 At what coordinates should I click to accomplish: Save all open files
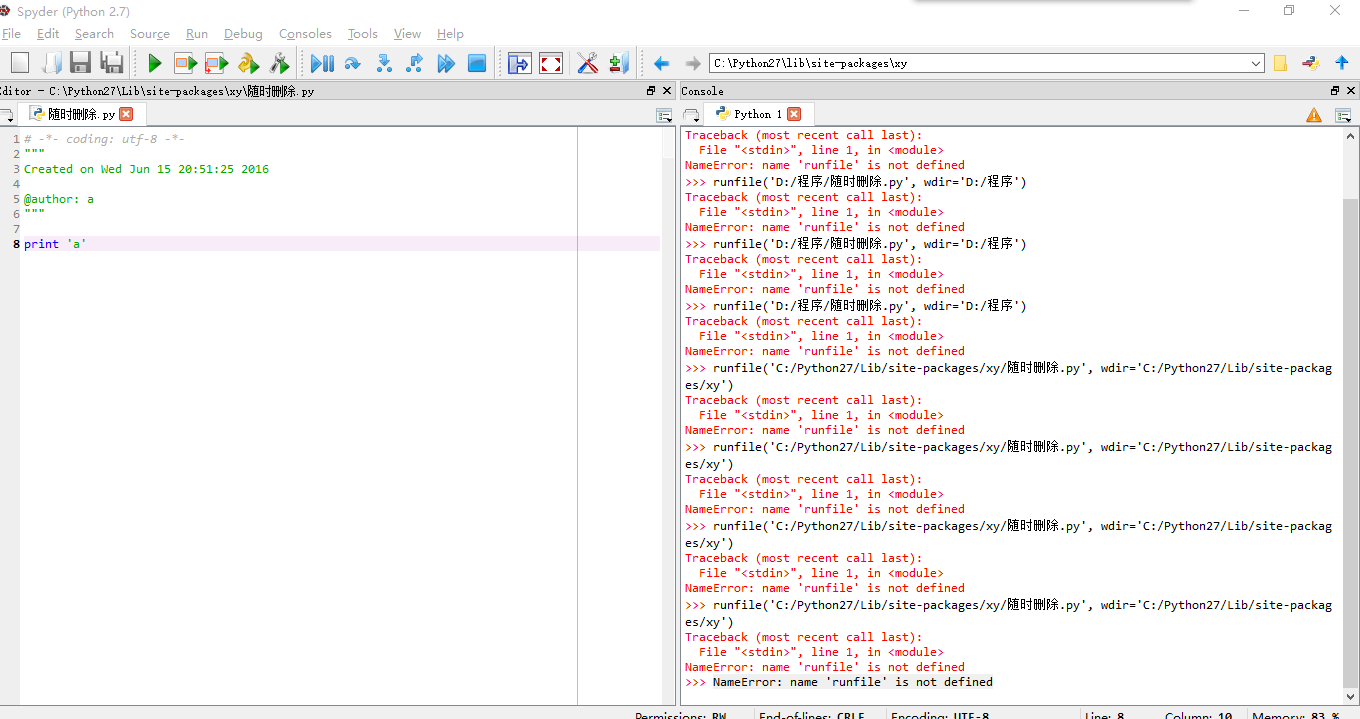pos(112,62)
